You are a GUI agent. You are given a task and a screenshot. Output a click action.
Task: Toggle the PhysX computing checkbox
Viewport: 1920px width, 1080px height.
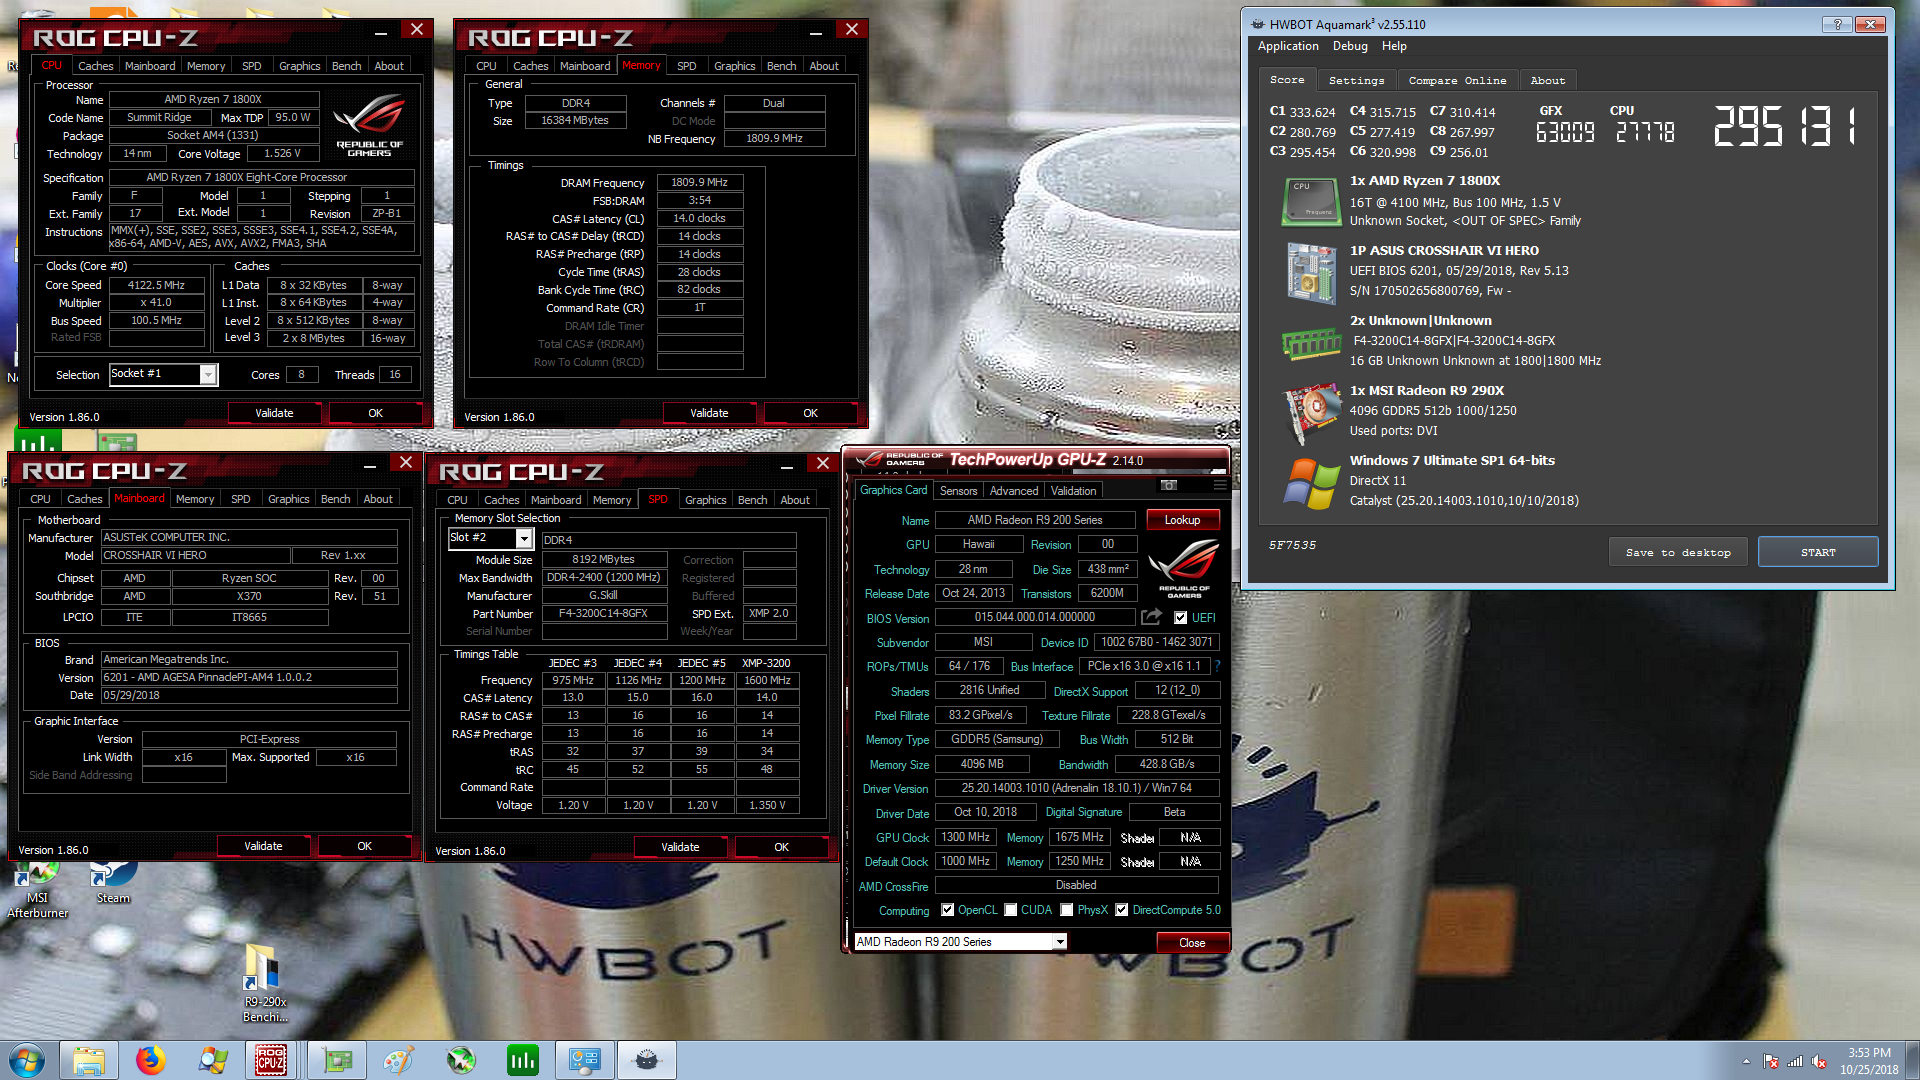click(1066, 910)
